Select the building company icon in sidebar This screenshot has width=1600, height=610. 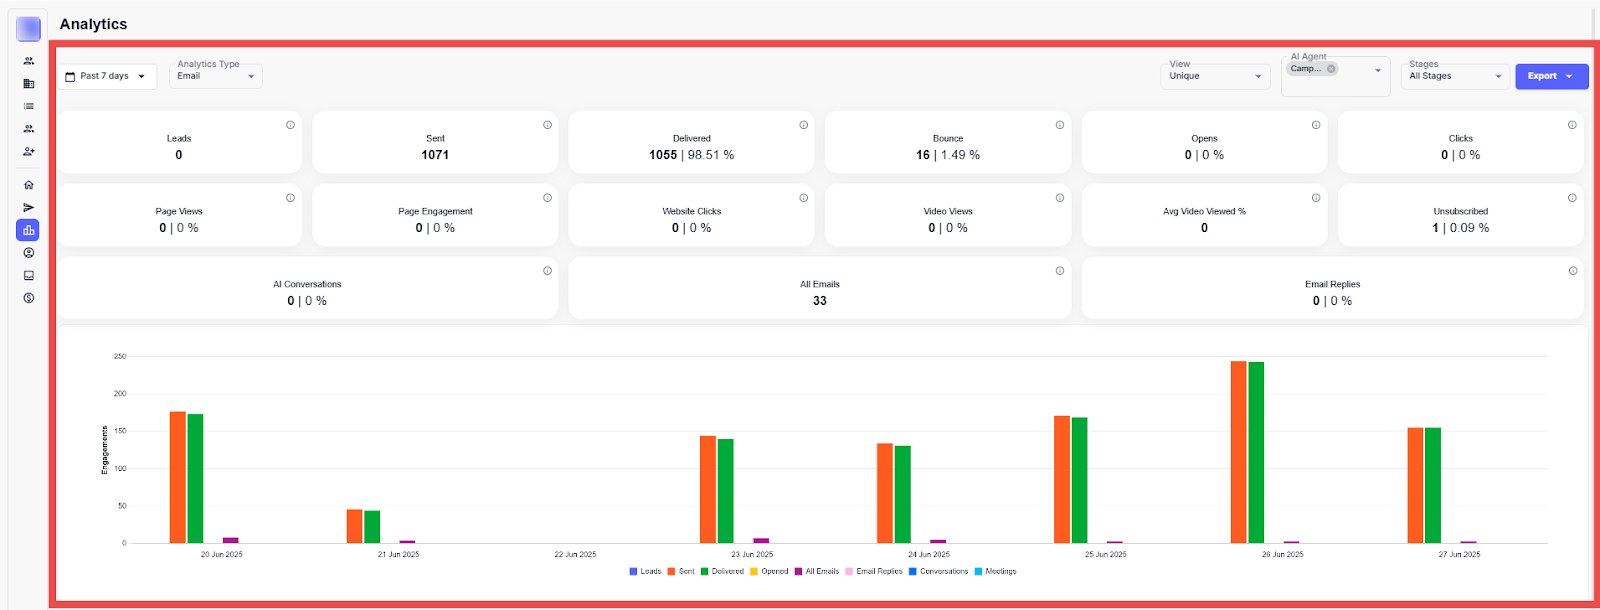29,84
